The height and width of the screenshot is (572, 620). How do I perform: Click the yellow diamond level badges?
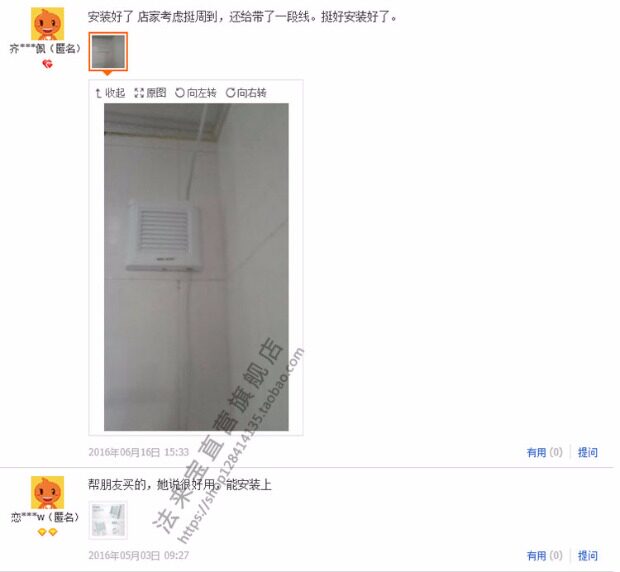(47, 532)
